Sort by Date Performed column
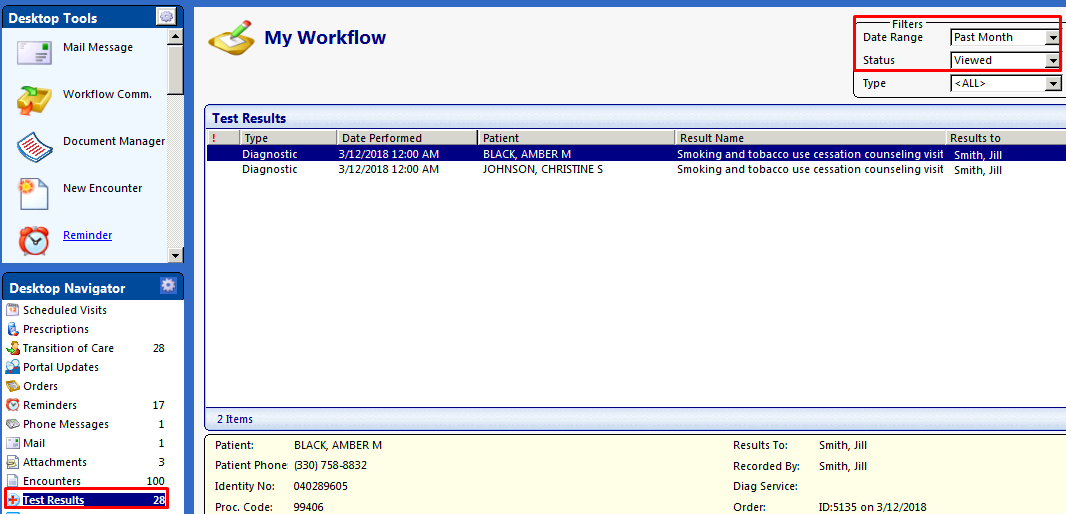 click(407, 138)
